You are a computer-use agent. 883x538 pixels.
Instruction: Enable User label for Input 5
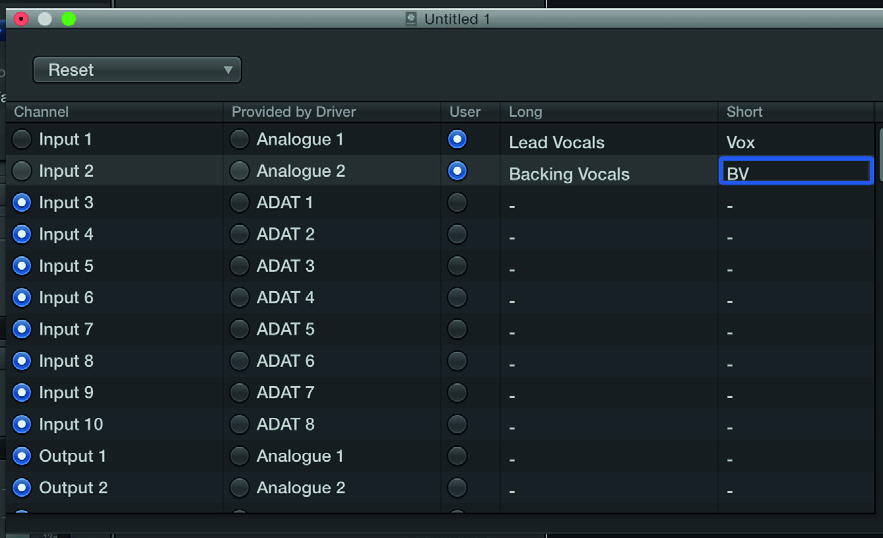[457, 265]
